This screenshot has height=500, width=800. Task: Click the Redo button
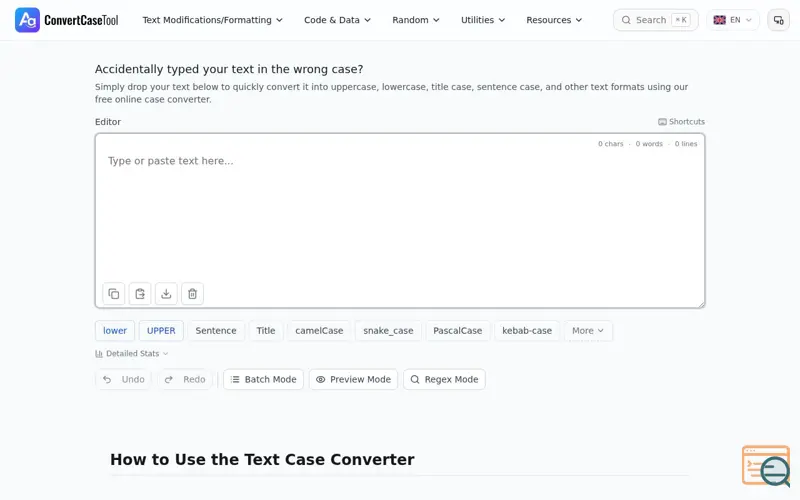(185, 380)
